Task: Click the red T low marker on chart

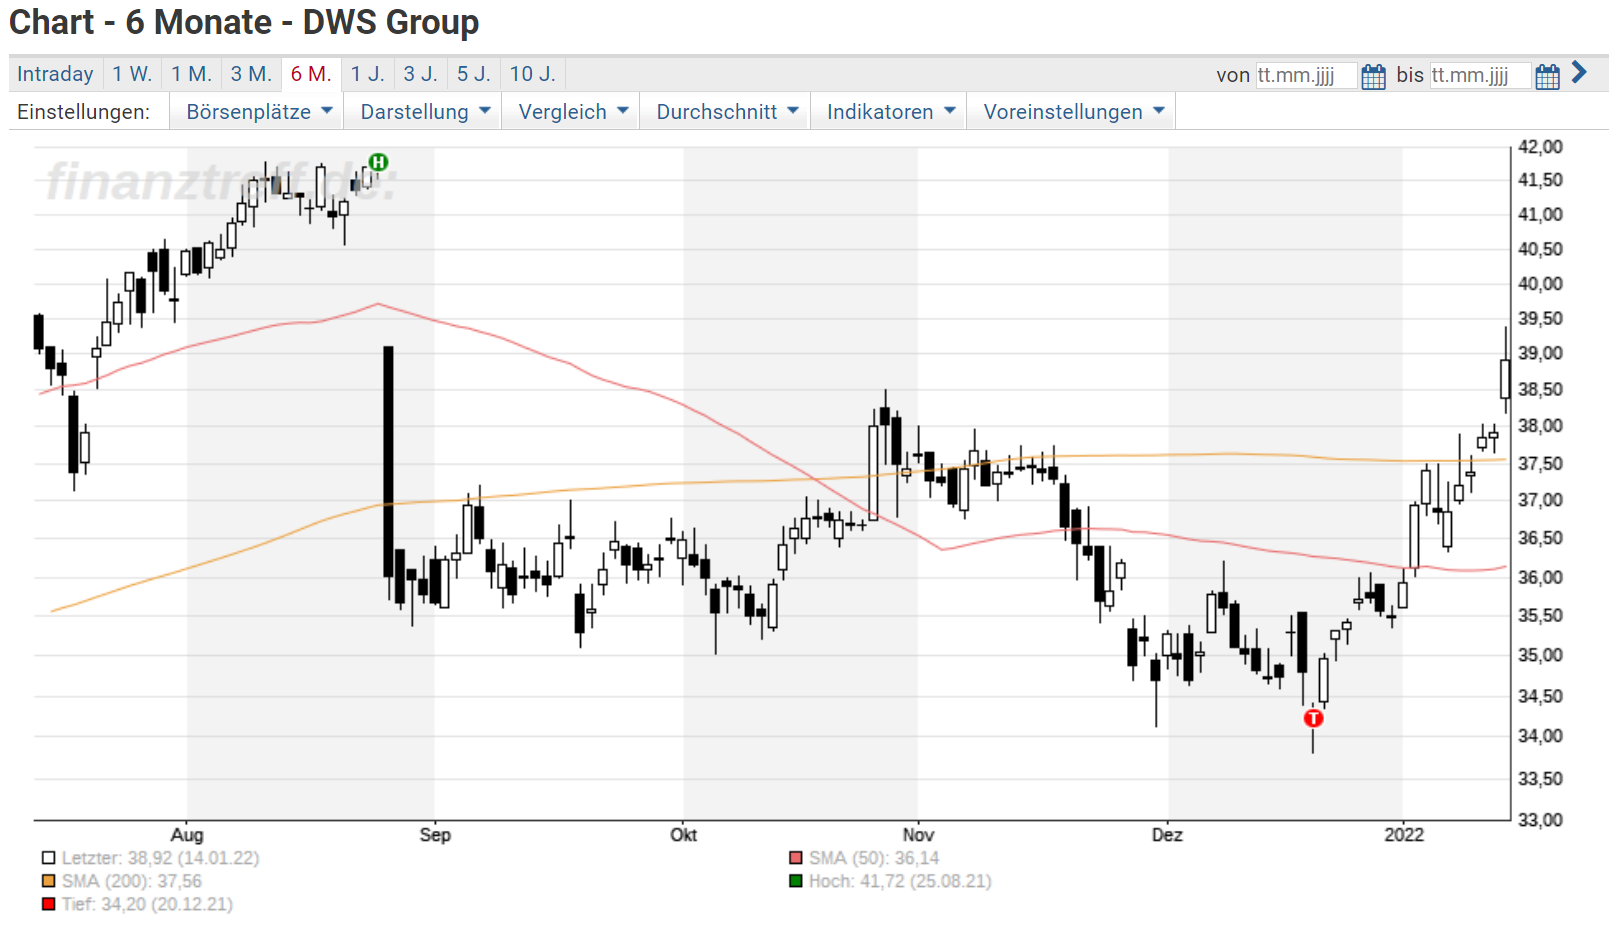Action: tap(1313, 718)
